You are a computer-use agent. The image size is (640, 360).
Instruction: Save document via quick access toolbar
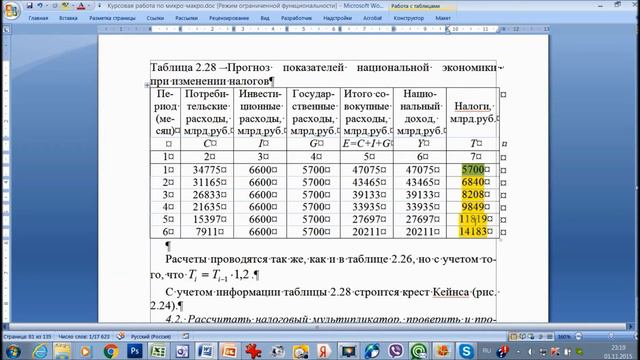(29, 6)
